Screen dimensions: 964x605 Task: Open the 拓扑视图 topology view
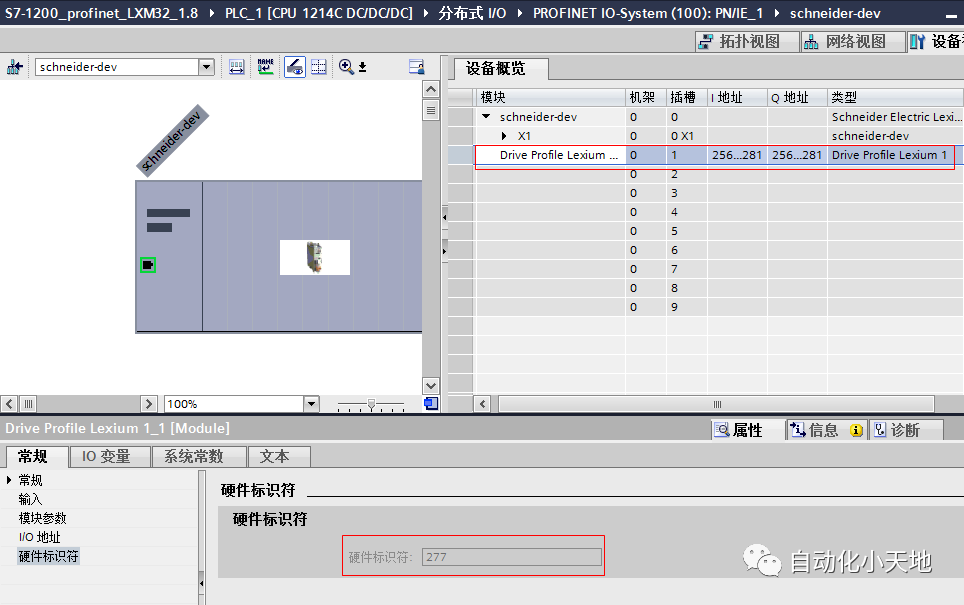[x=747, y=41]
